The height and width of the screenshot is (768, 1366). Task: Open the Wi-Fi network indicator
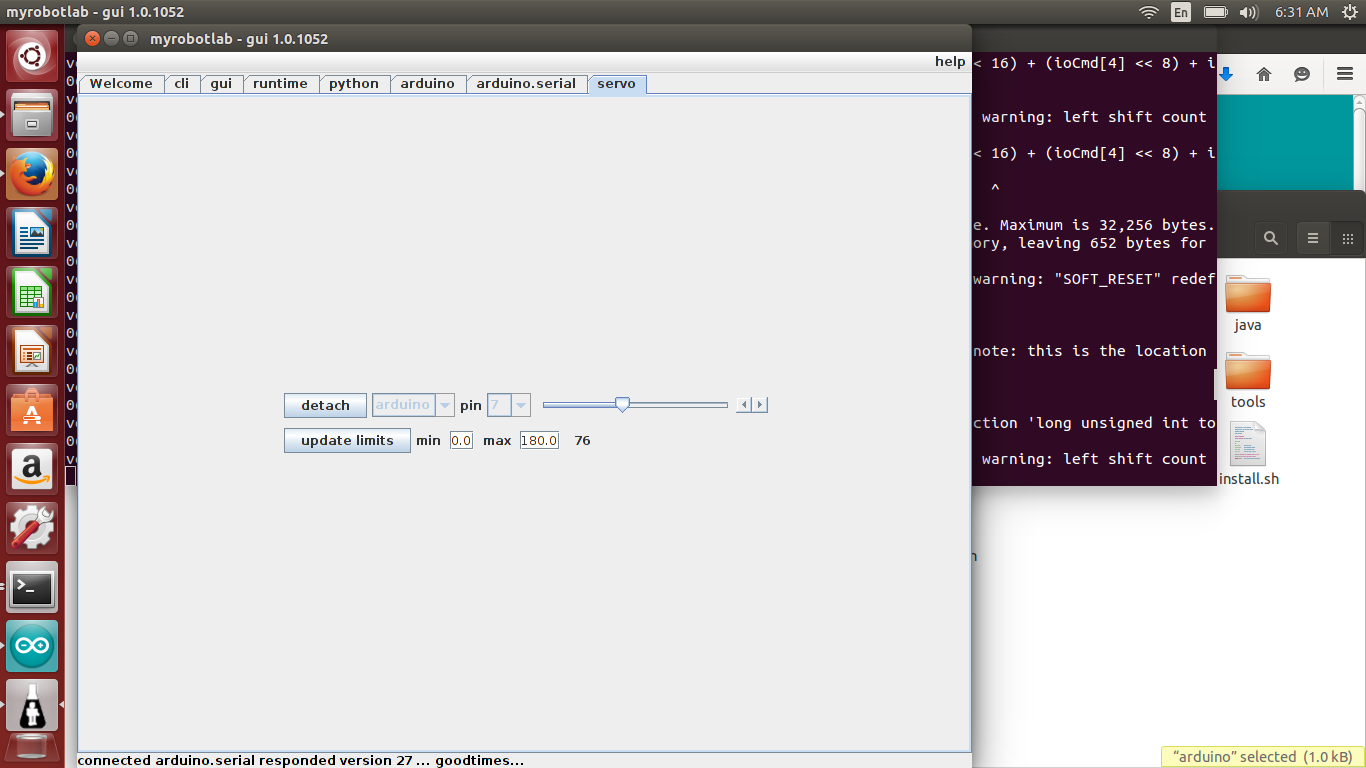pos(1149,12)
